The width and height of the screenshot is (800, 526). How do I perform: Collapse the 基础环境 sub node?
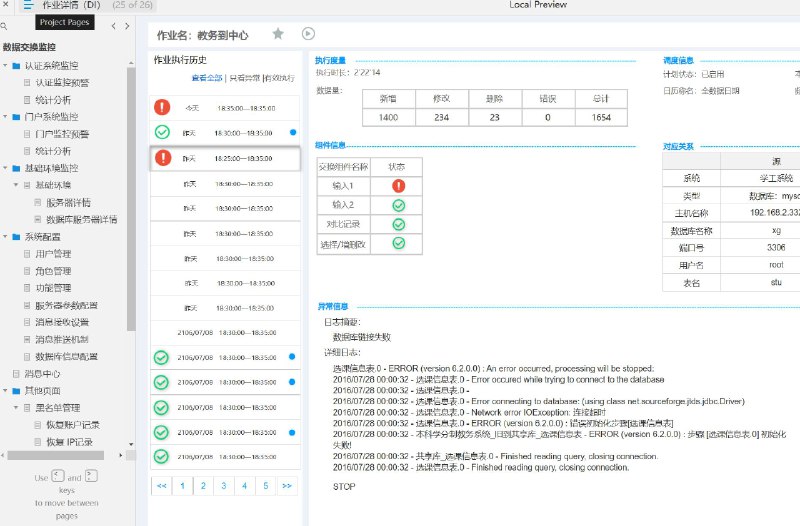[16, 185]
